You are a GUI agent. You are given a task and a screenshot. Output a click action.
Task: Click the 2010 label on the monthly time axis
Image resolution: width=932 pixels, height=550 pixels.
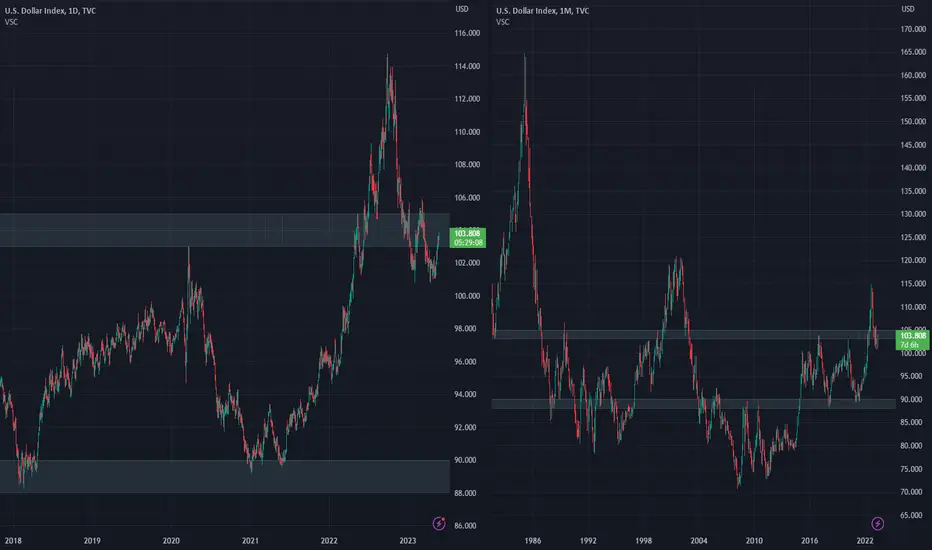pos(754,540)
